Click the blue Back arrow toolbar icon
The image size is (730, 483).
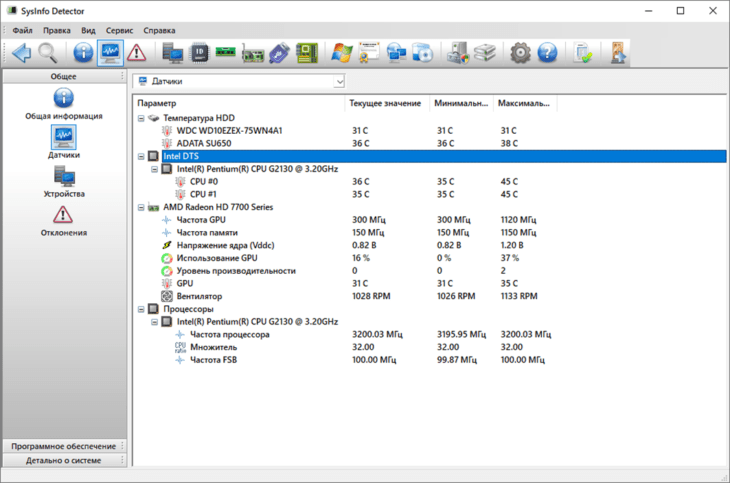coord(21,53)
